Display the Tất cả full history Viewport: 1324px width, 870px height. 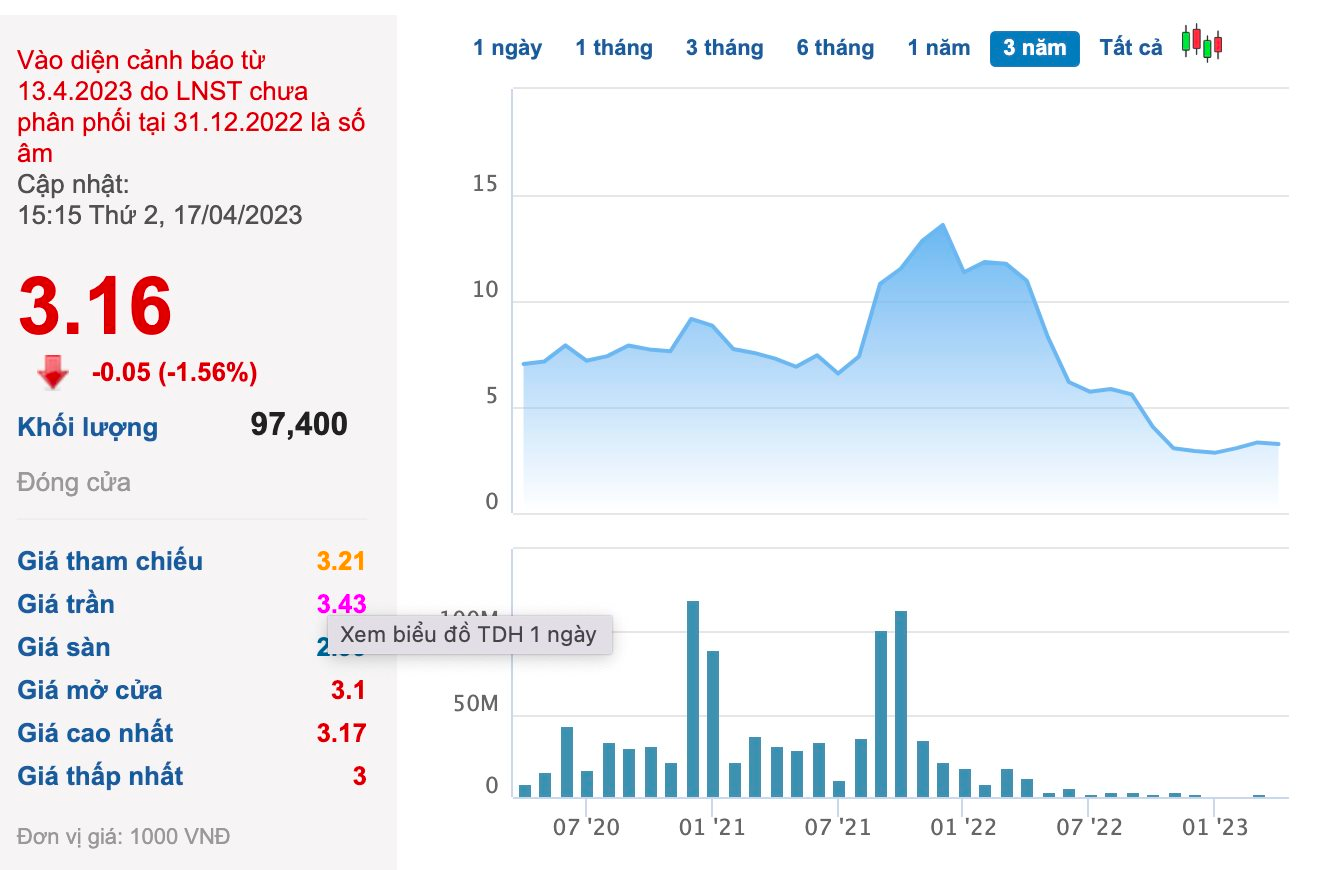pyautogui.click(x=1131, y=48)
